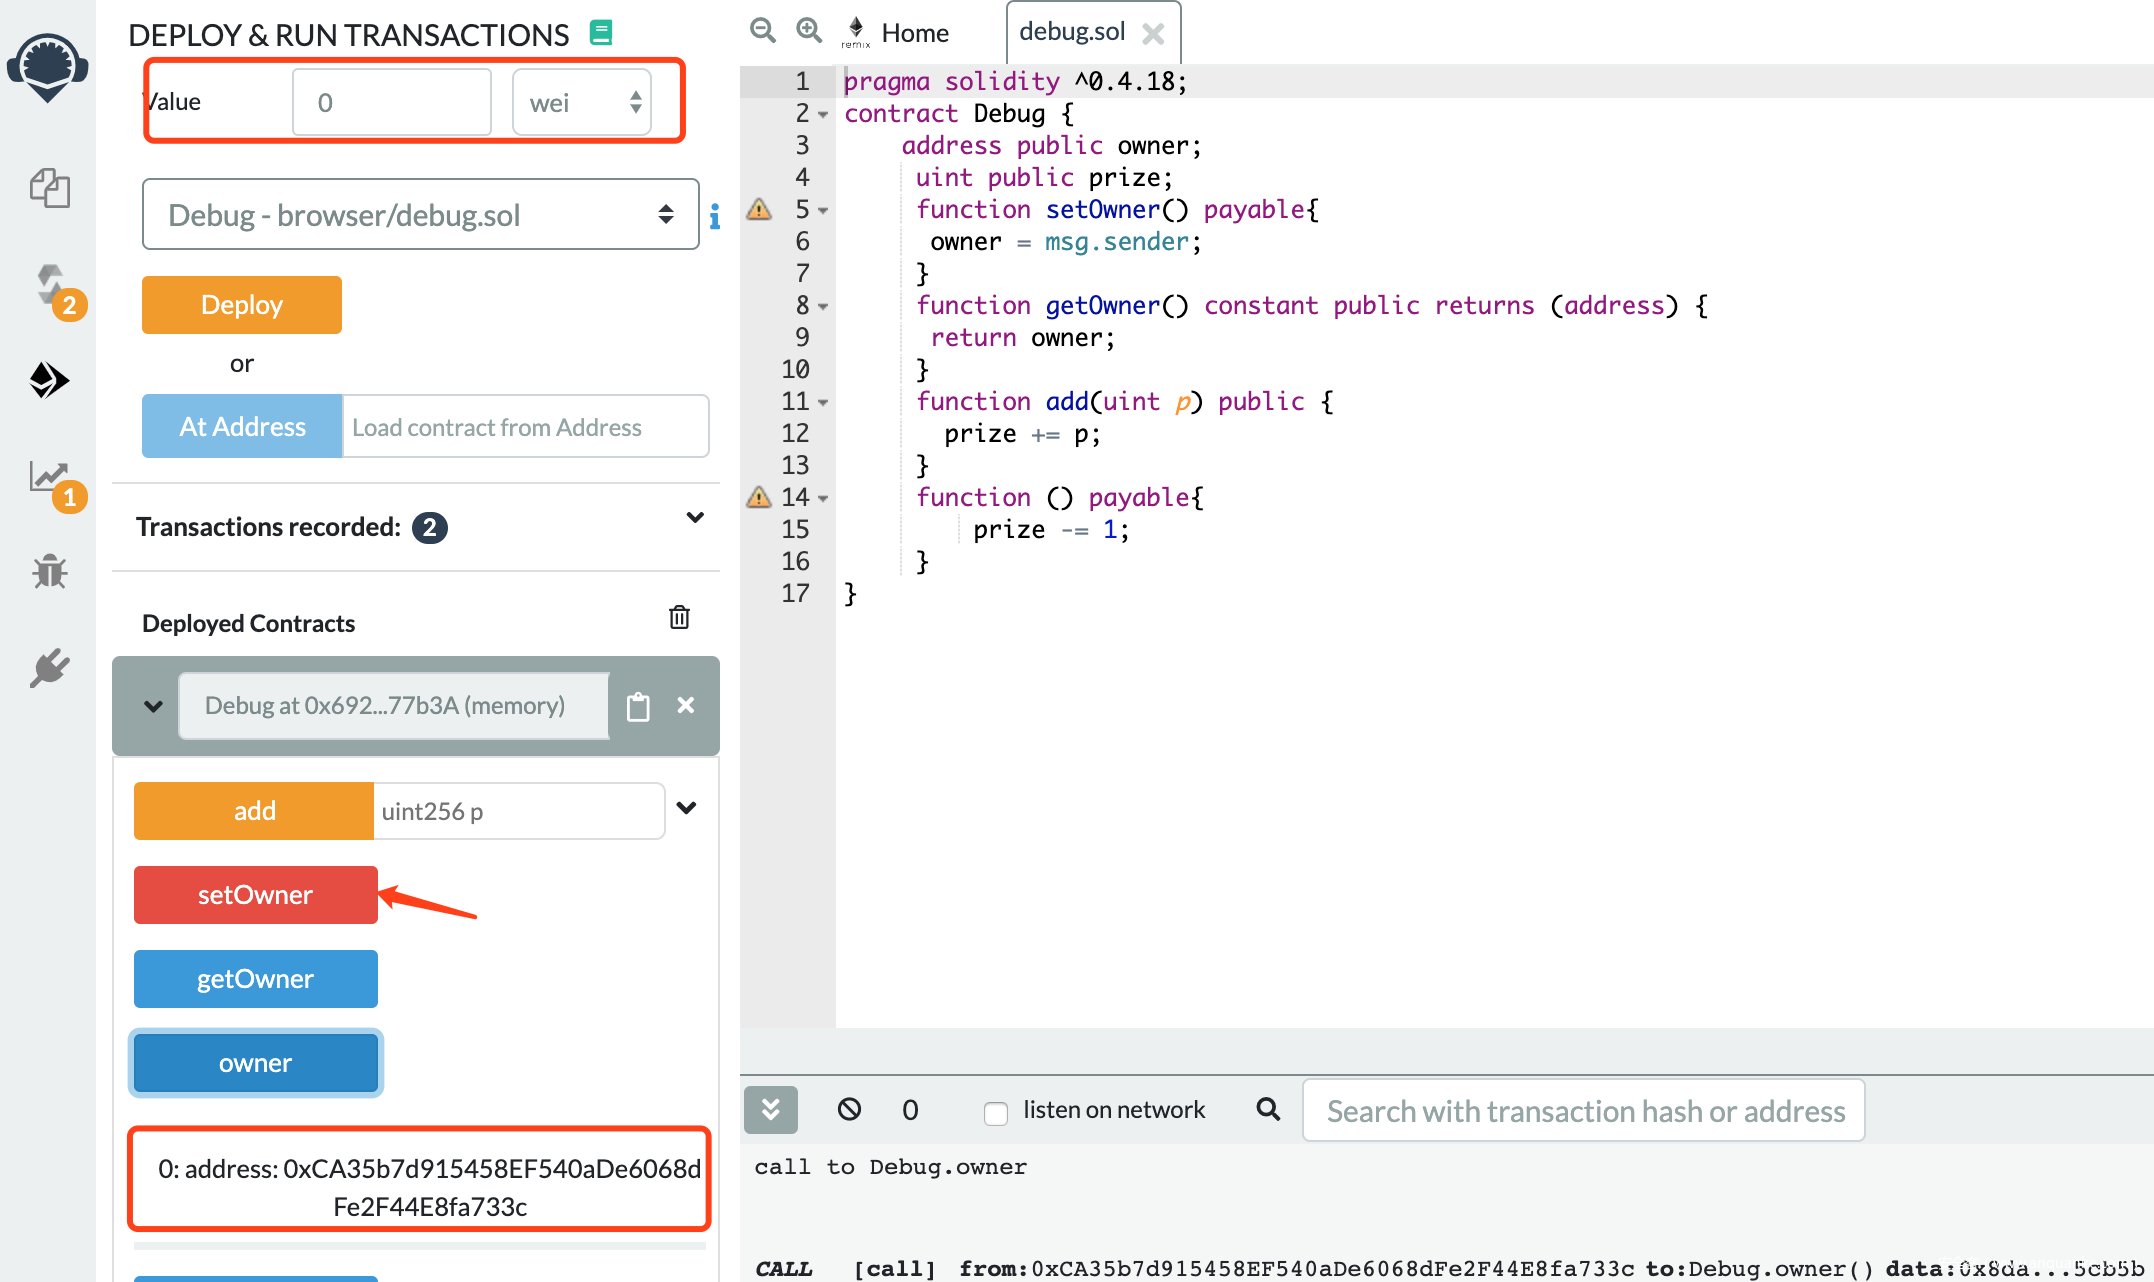The width and height of the screenshot is (2154, 1282).
Task: Open the Debugger bug icon
Action: click(49, 572)
